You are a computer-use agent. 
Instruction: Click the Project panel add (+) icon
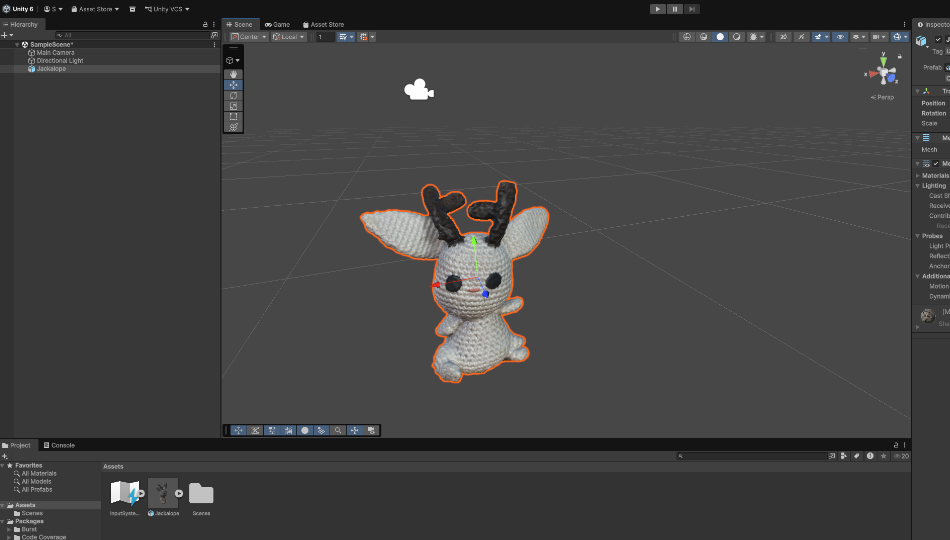click(4, 456)
